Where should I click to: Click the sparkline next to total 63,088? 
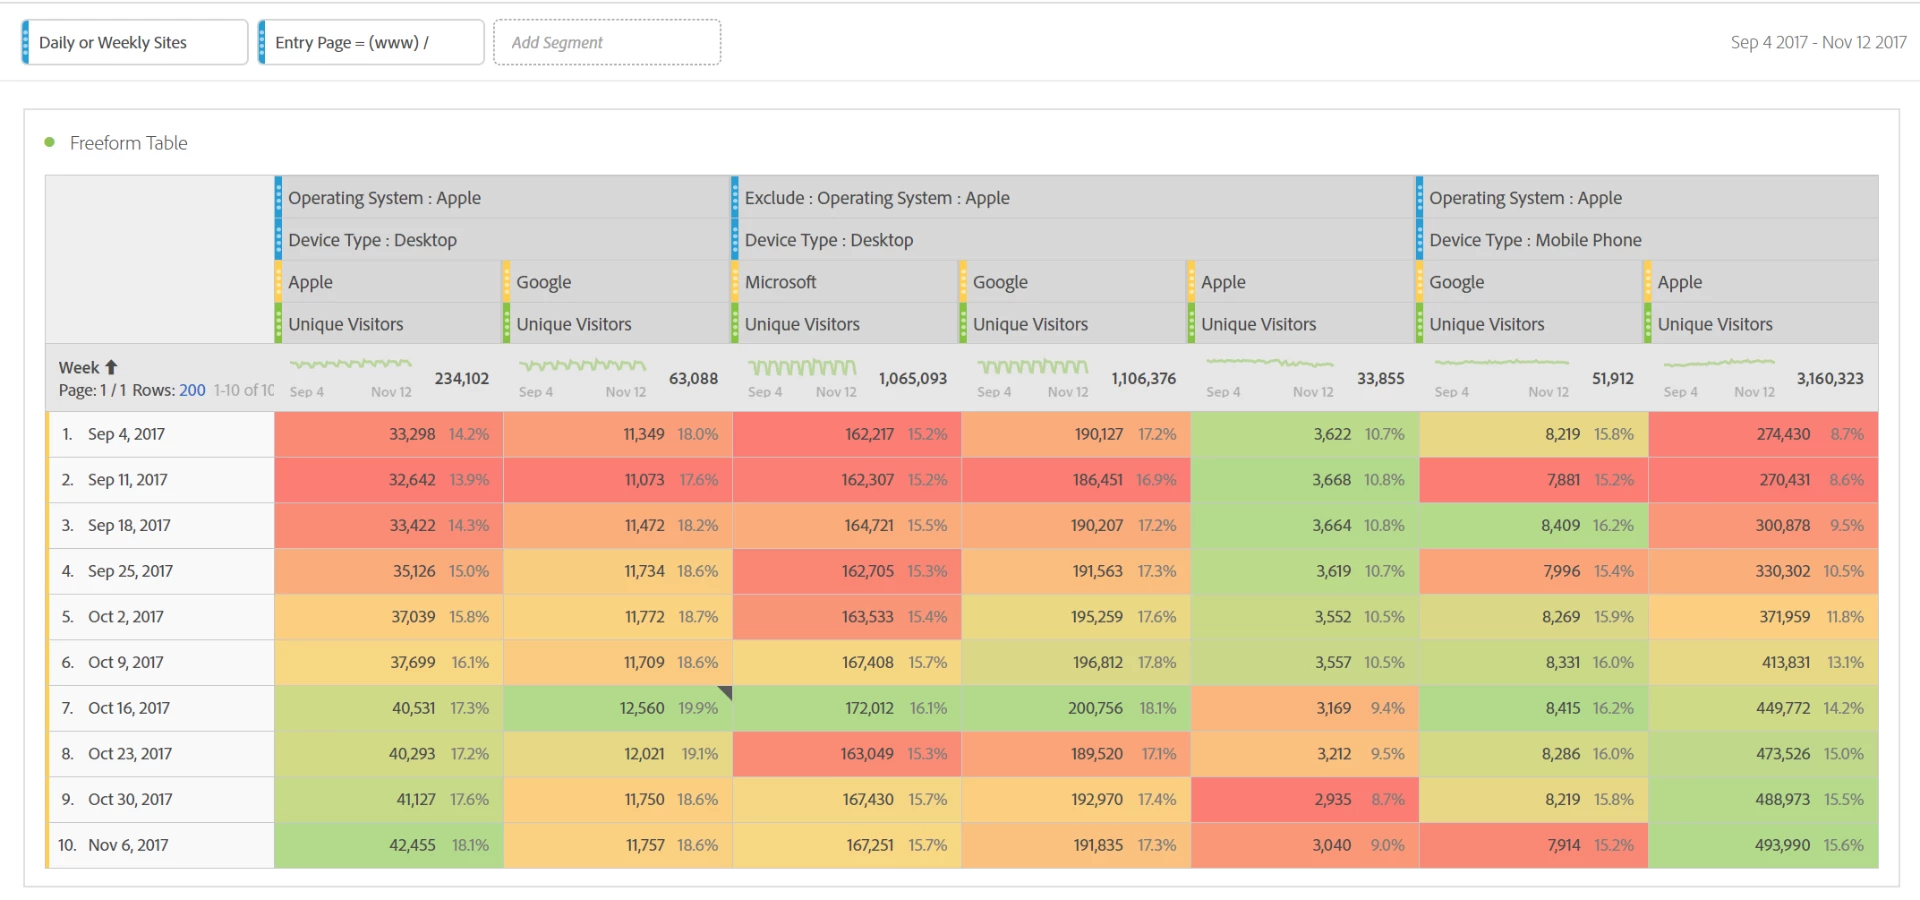pyautogui.click(x=582, y=365)
